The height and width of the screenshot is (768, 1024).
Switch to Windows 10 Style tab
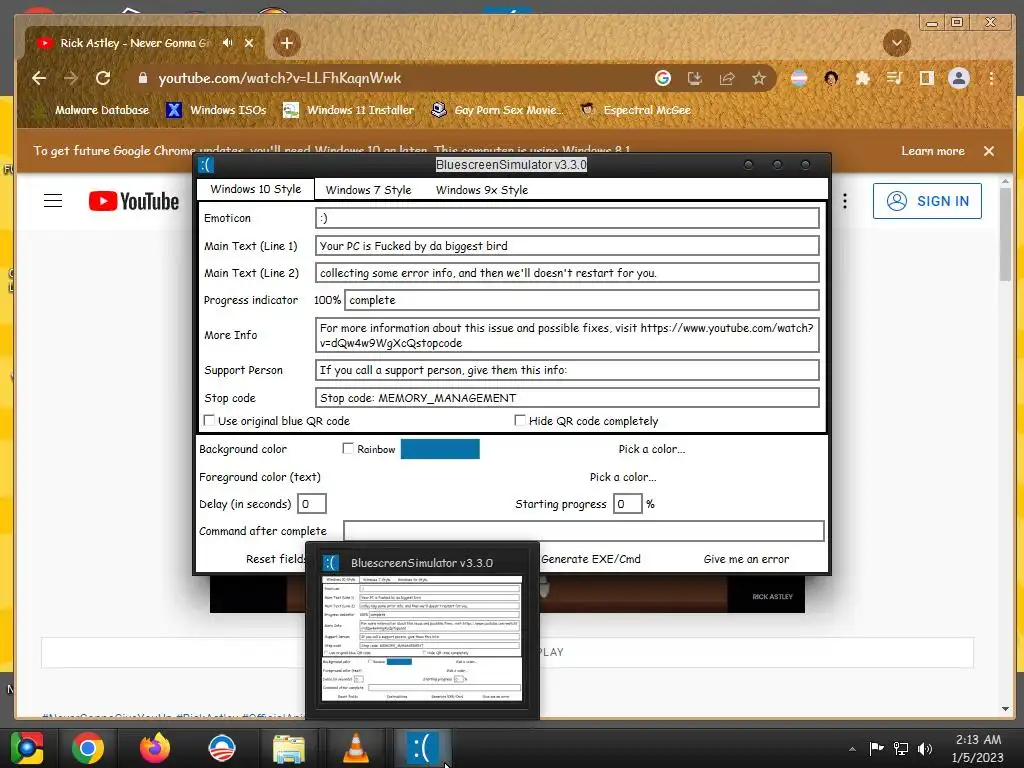pyautogui.click(x=255, y=189)
